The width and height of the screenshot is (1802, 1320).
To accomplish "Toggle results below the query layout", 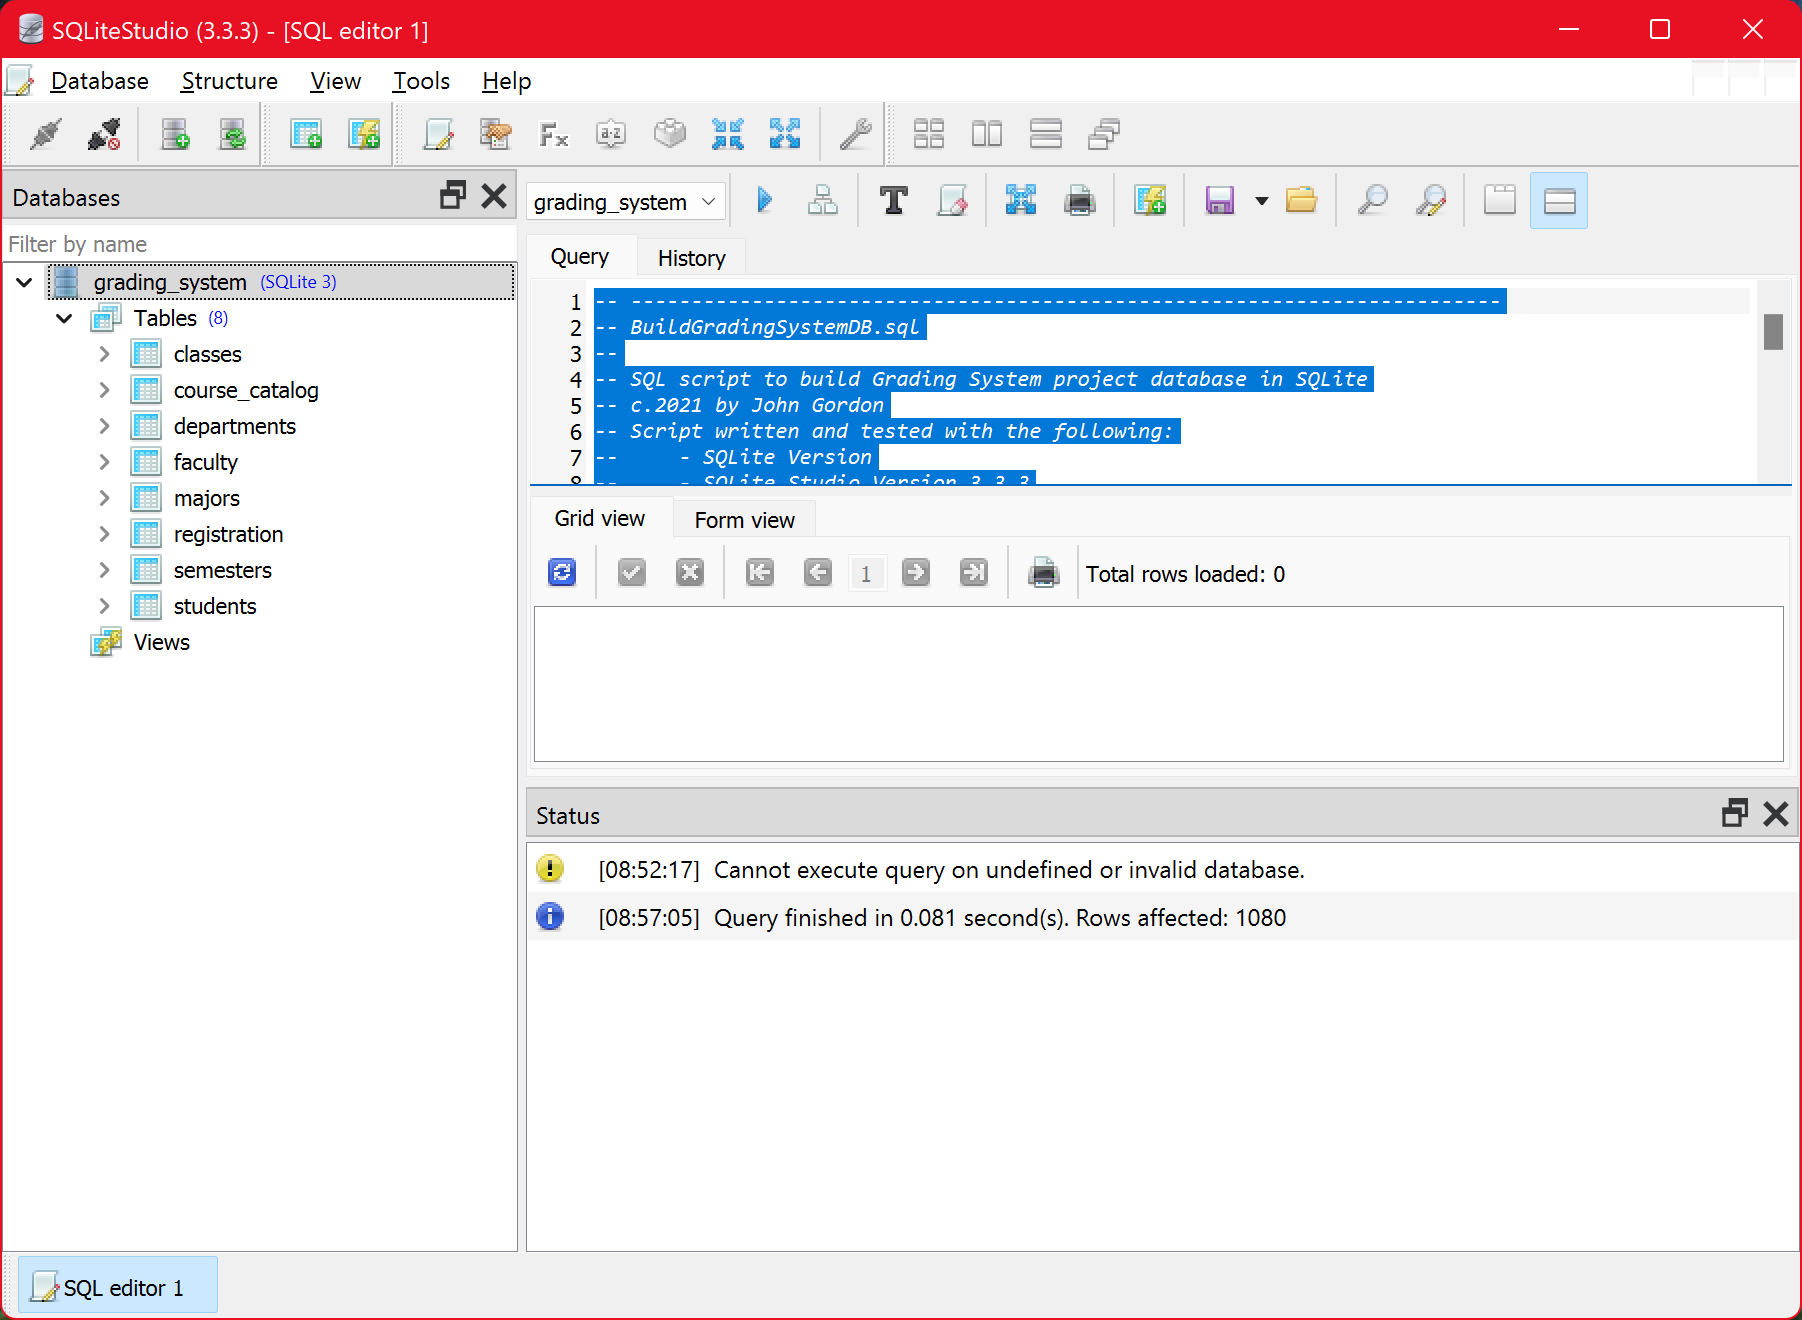I will (x=1559, y=201).
